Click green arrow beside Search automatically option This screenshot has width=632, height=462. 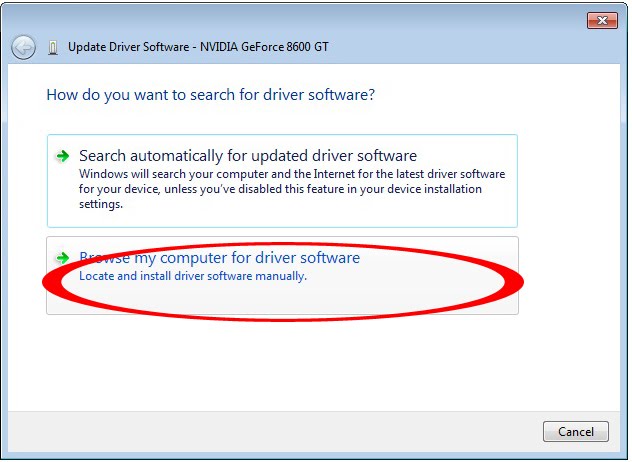(63, 156)
